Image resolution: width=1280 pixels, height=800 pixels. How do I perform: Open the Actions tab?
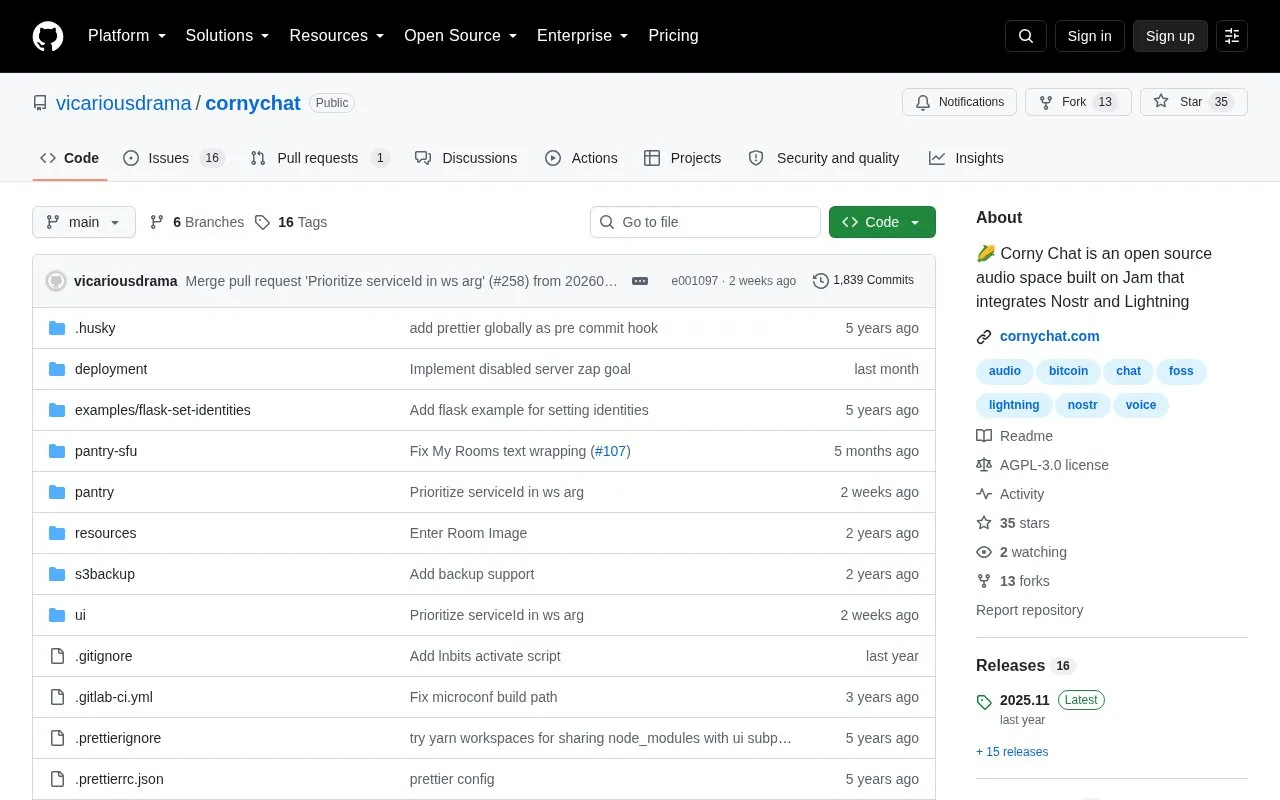point(581,158)
